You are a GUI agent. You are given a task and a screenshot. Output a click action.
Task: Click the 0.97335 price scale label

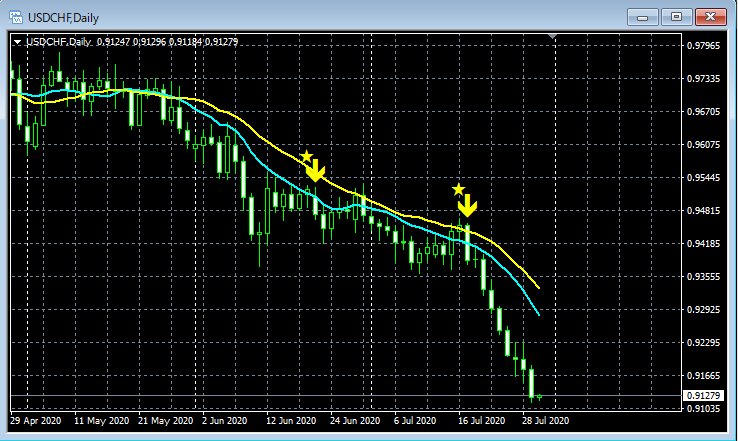click(x=703, y=79)
